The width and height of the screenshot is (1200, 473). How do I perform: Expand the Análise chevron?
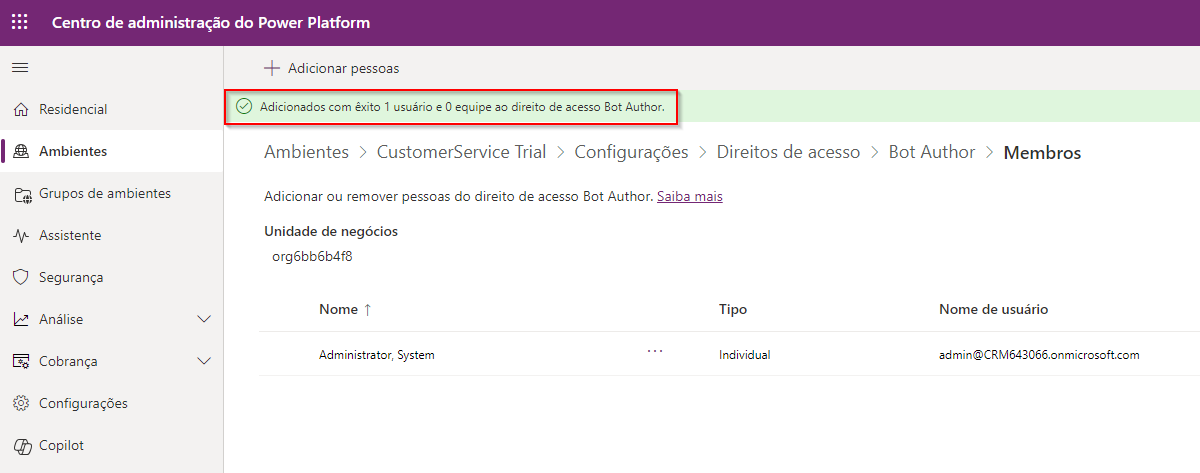pyautogui.click(x=204, y=320)
